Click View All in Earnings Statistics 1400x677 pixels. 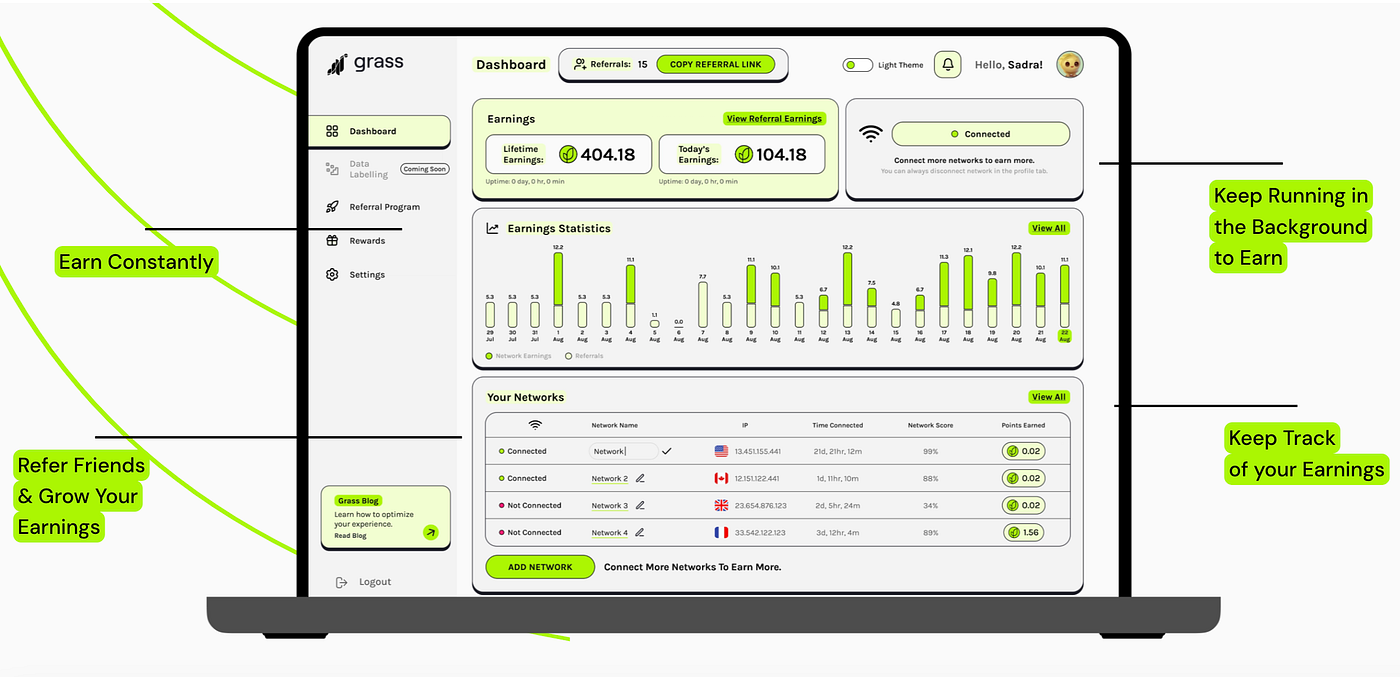pyautogui.click(x=1049, y=228)
